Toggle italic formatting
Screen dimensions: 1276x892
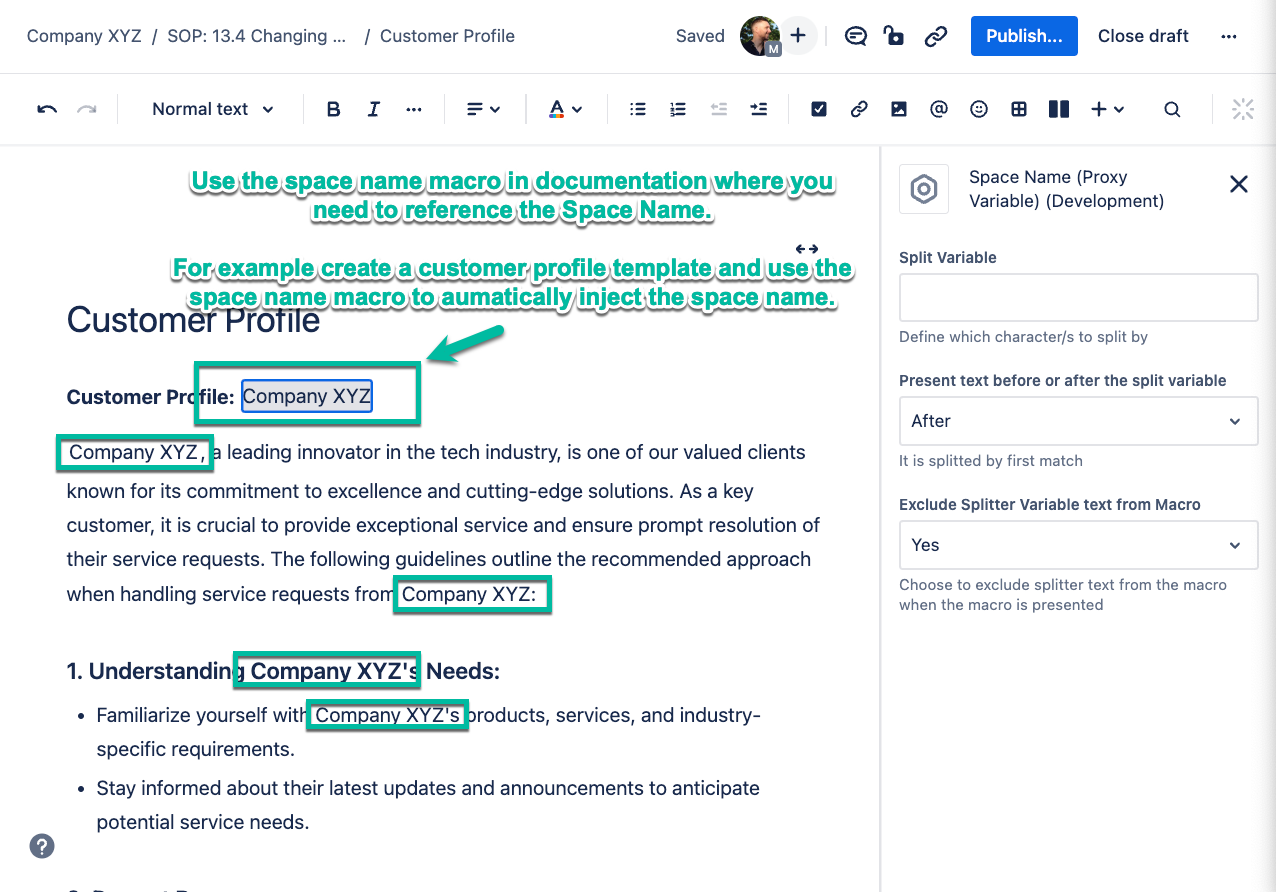point(373,110)
